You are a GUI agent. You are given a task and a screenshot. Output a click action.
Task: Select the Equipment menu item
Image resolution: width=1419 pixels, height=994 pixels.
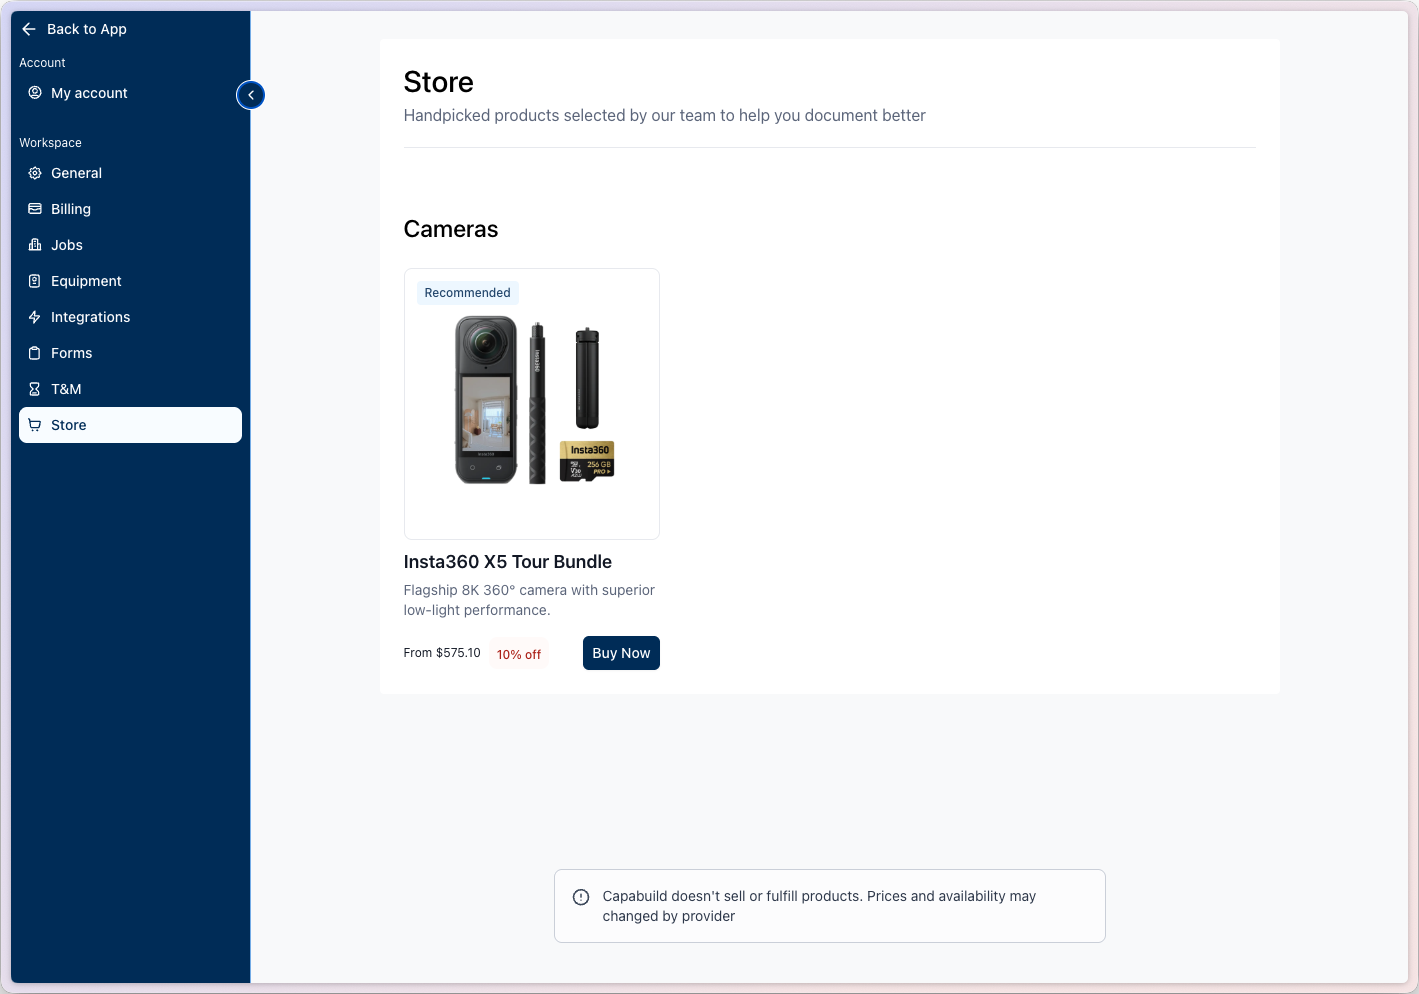pyautogui.click(x=130, y=281)
